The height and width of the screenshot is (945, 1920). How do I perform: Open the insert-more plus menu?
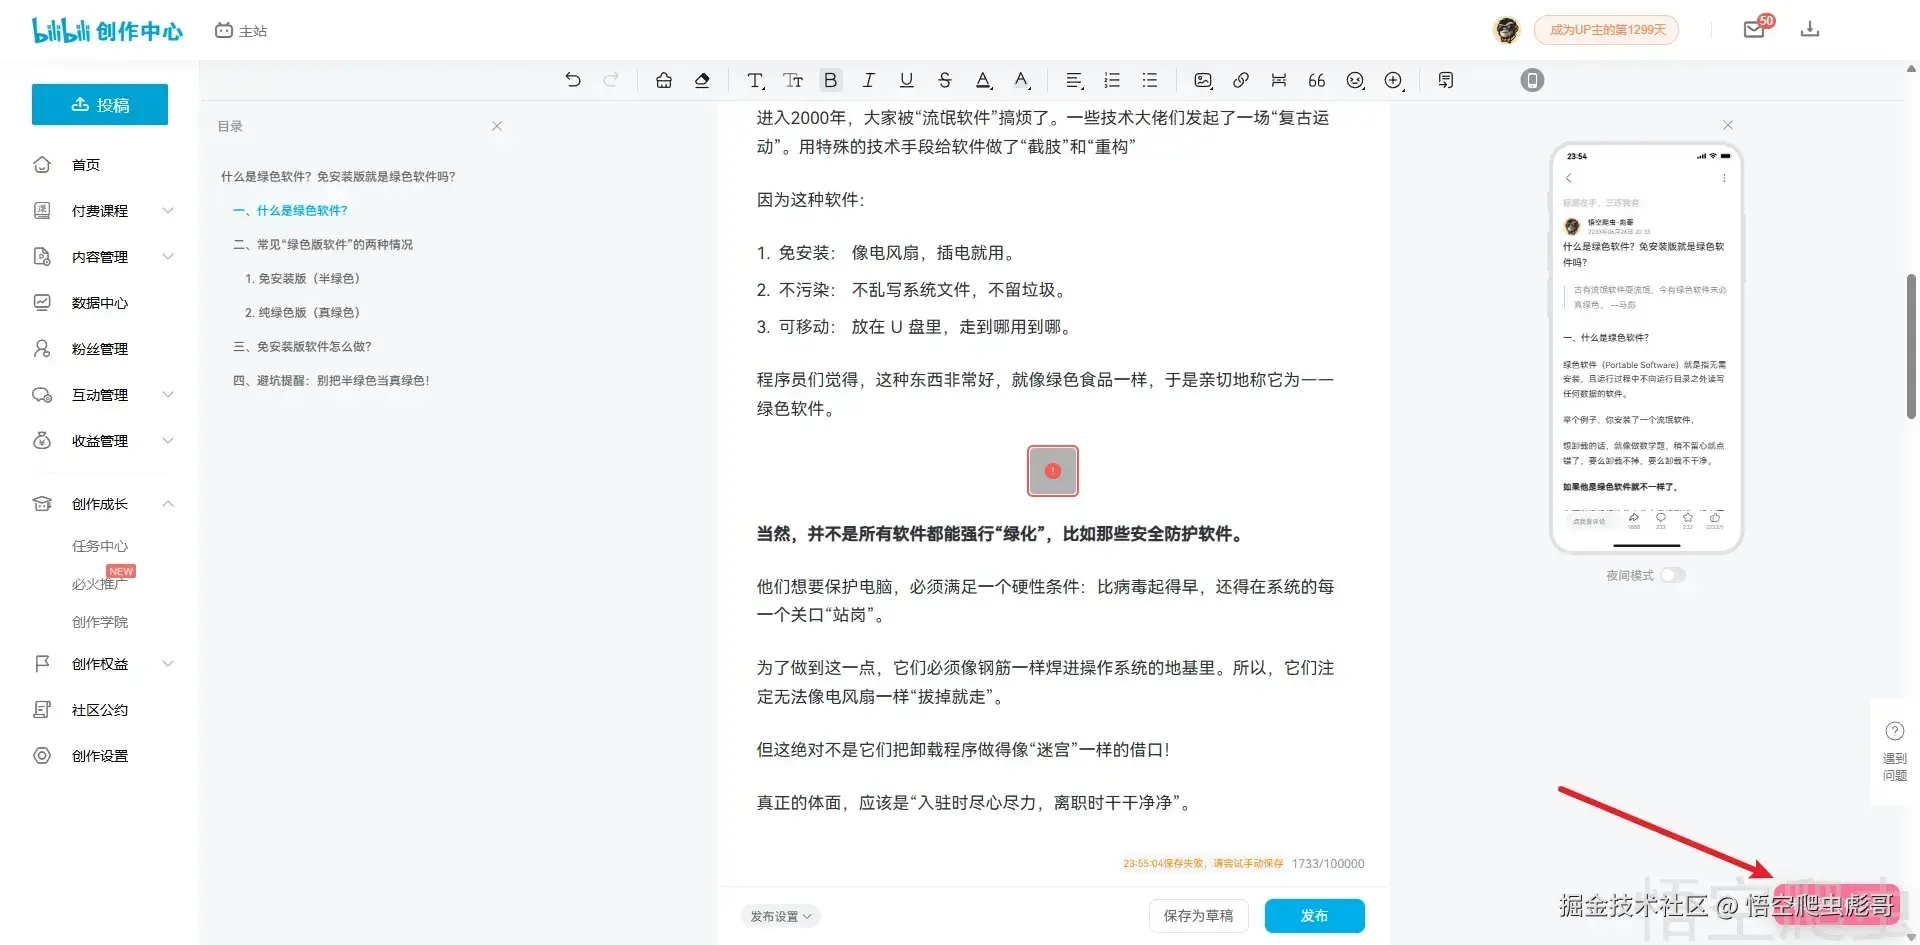pos(1394,80)
